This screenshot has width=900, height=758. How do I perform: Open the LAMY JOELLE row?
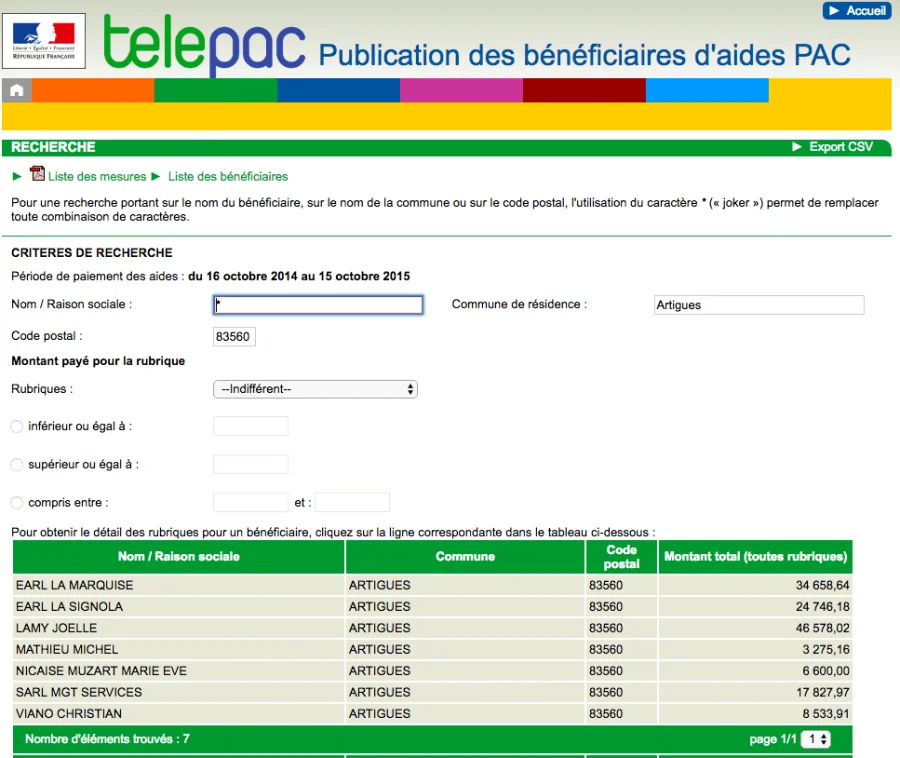(x=432, y=628)
